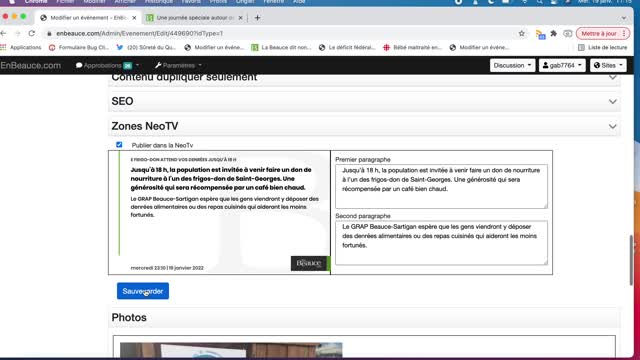The width and height of the screenshot is (640, 360).
Task: Open the La Beauce dit non... bookmark
Action: tap(281, 47)
